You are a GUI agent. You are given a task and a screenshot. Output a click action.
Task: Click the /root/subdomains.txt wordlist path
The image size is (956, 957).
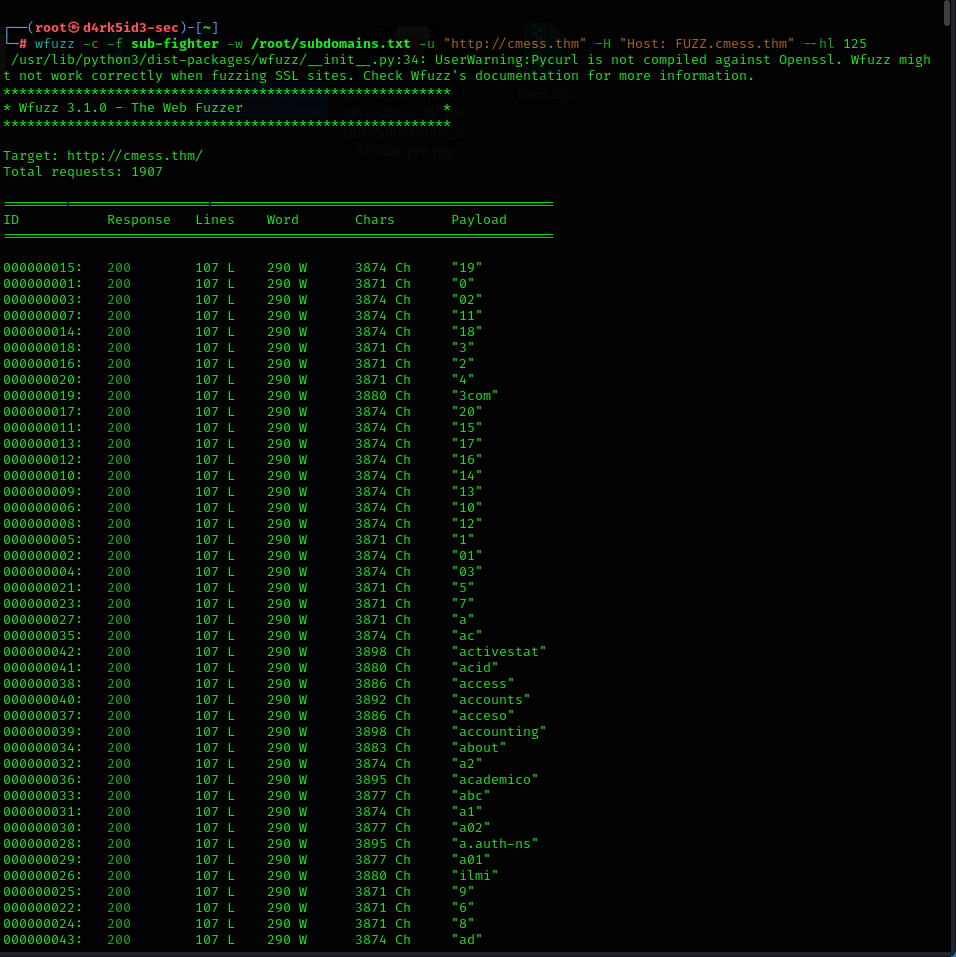click(x=331, y=44)
